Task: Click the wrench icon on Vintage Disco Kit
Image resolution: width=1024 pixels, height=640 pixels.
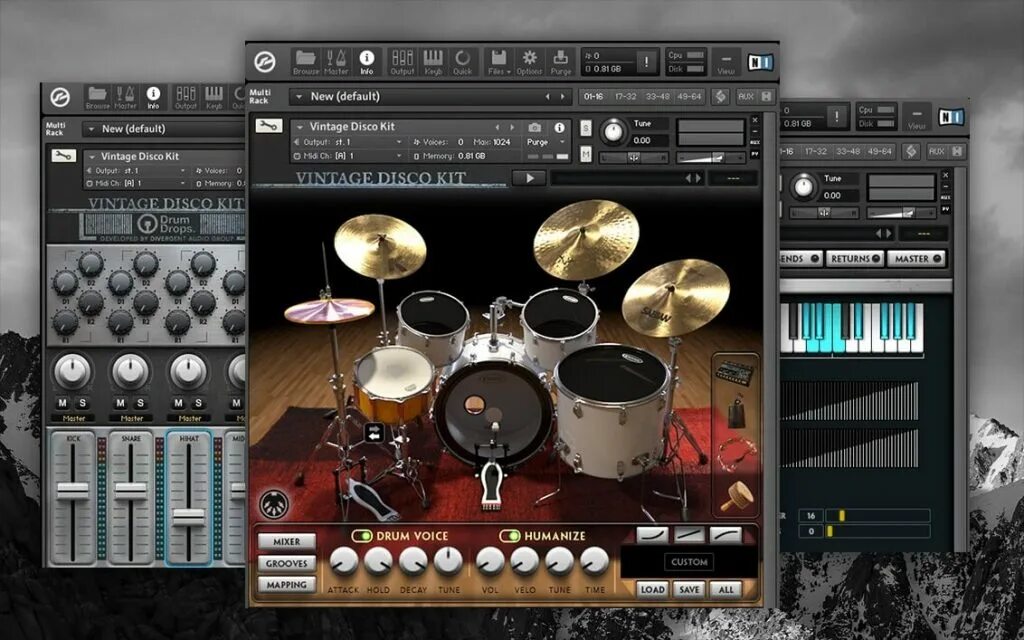Action: click(269, 124)
